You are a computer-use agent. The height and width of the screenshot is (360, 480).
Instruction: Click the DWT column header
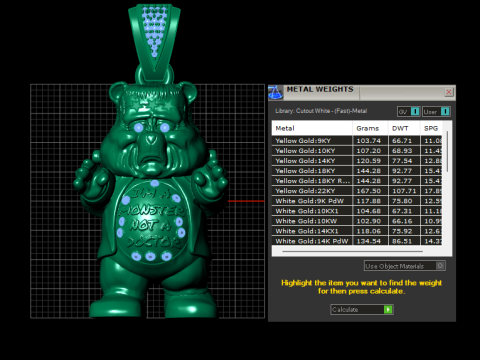tap(404, 128)
